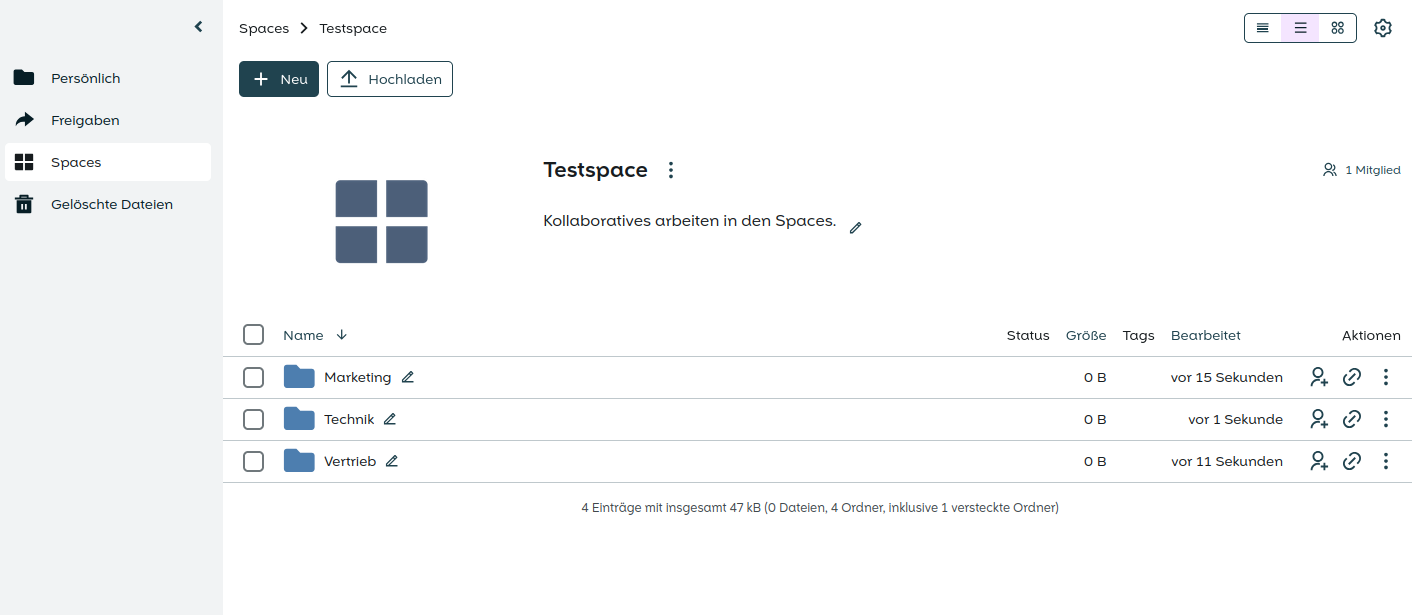Create a link for the Vertrieb folder
The height and width of the screenshot is (615, 1412).
(x=1352, y=461)
